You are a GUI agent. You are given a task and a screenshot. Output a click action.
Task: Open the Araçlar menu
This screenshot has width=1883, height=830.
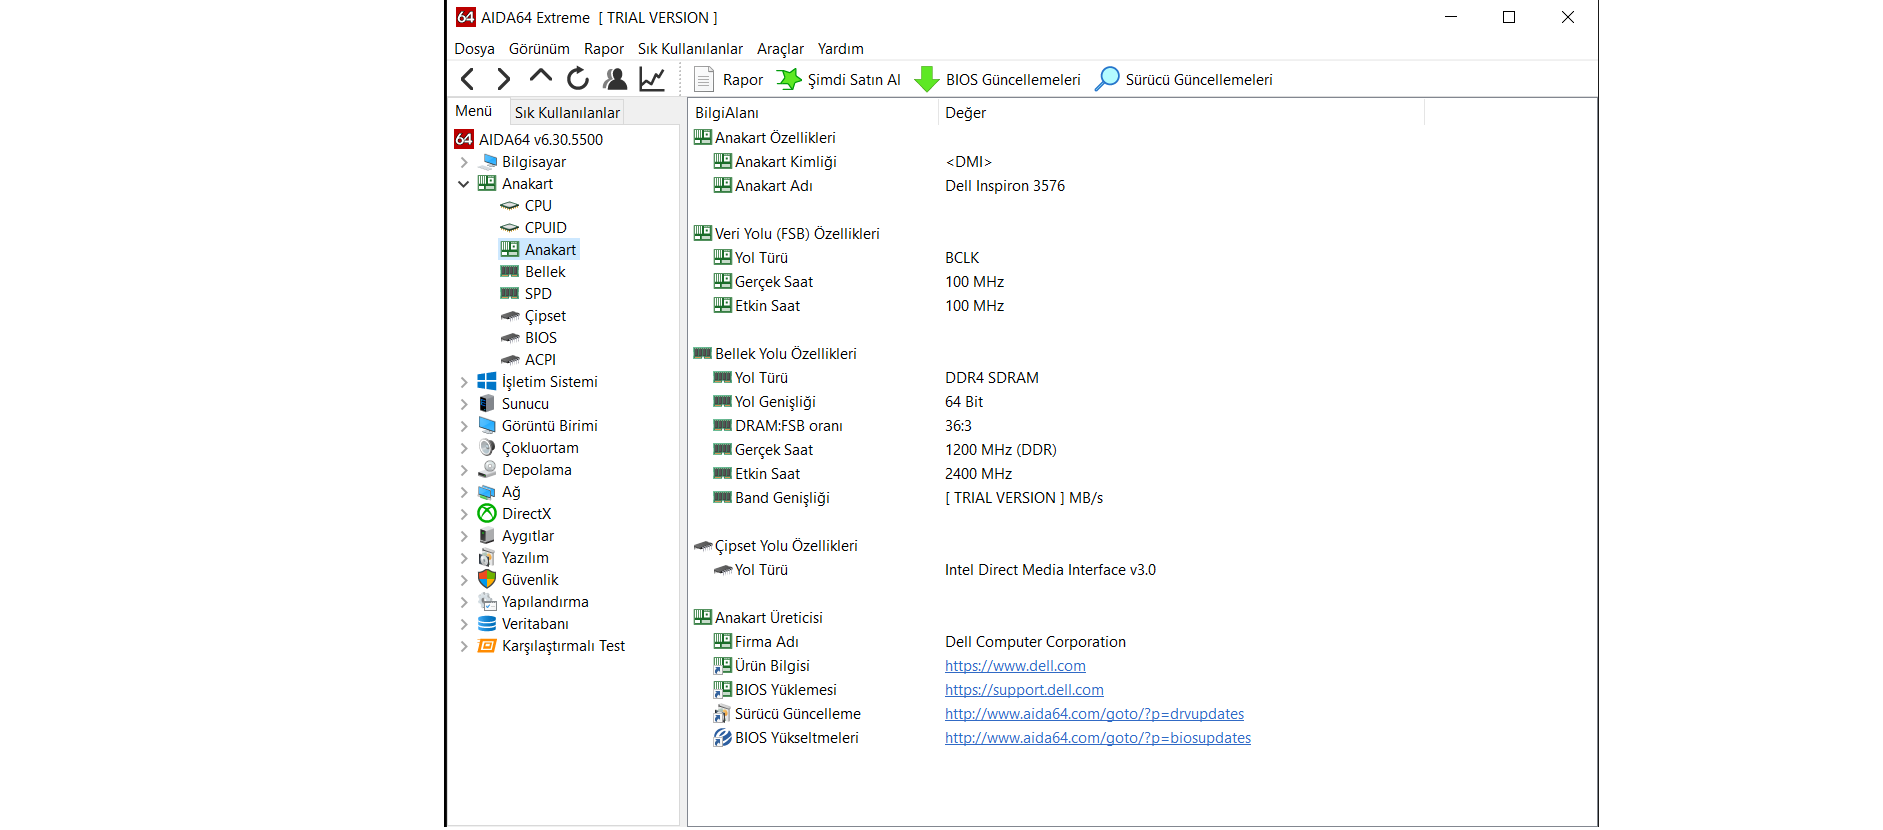pyautogui.click(x=780, y=49)
